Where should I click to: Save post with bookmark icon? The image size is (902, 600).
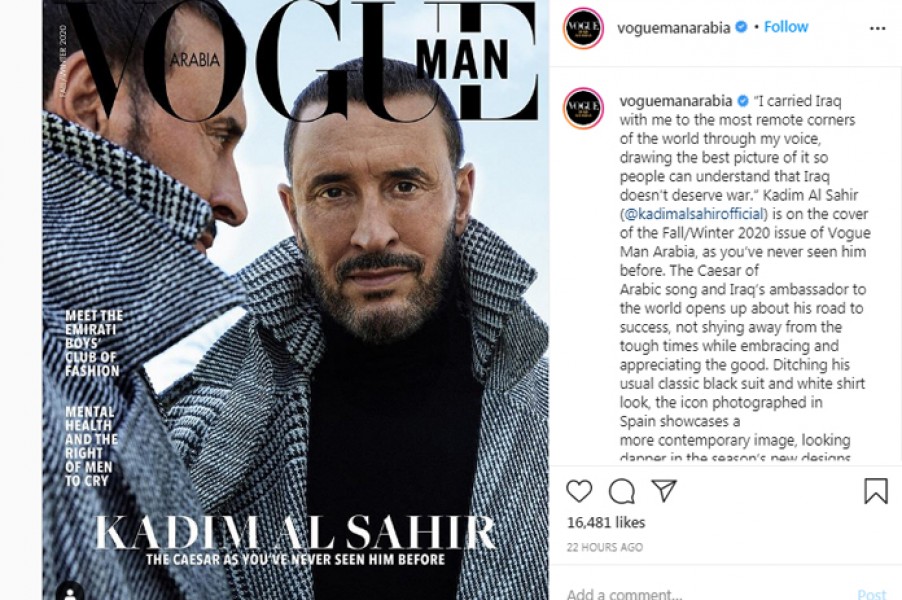coord(876,491)
